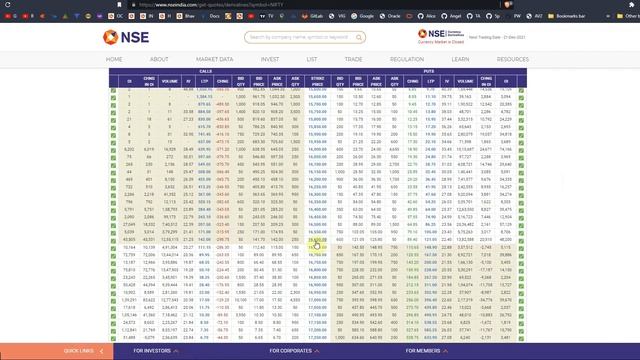Expand the FOR MEMBERS footer section

click(427, 351)
